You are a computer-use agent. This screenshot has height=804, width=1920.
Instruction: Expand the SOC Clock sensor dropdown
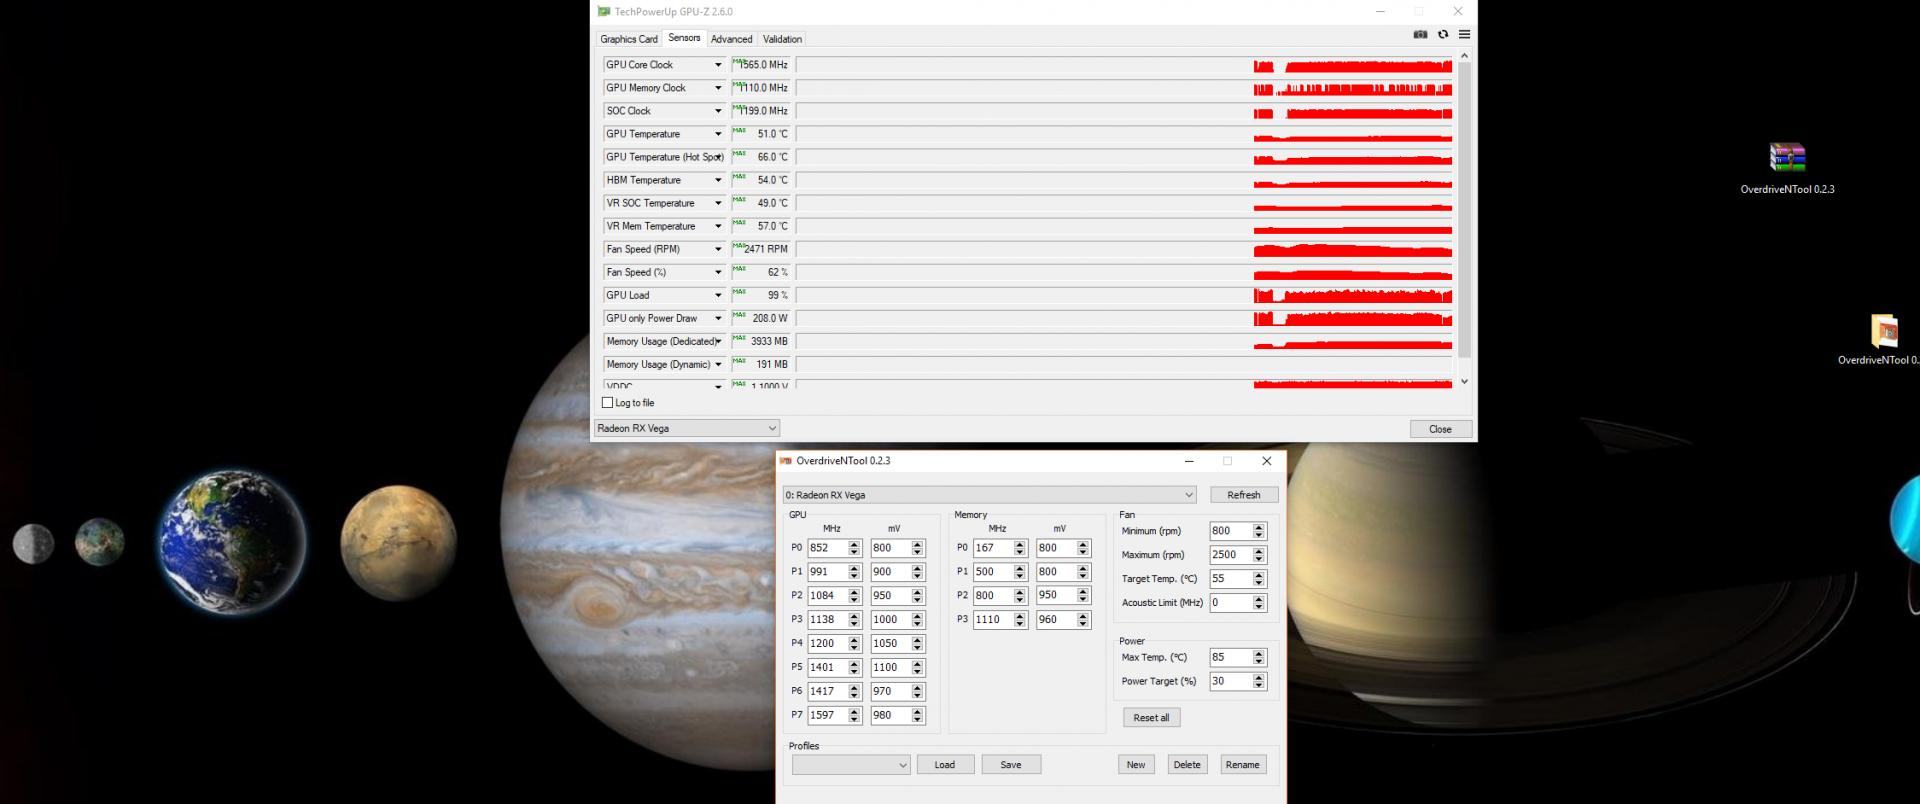click(x=718, y=111)
